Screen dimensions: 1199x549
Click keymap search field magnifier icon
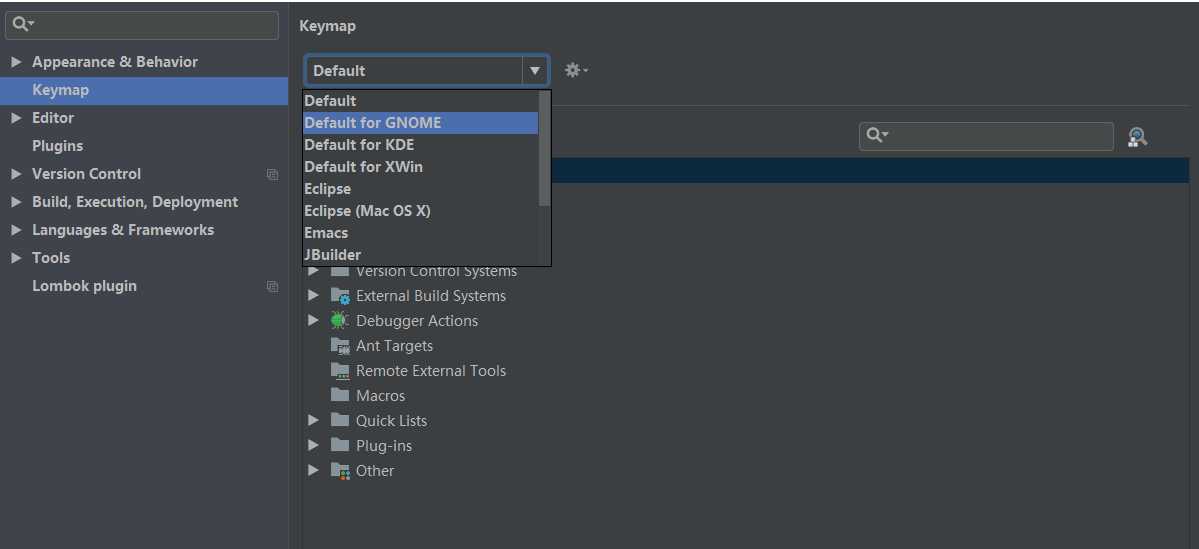click(876, 136)
